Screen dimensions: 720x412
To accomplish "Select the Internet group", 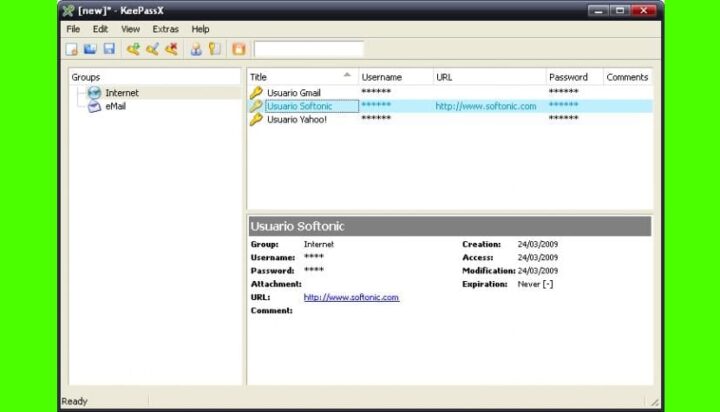I will click(x=122, y=93).
